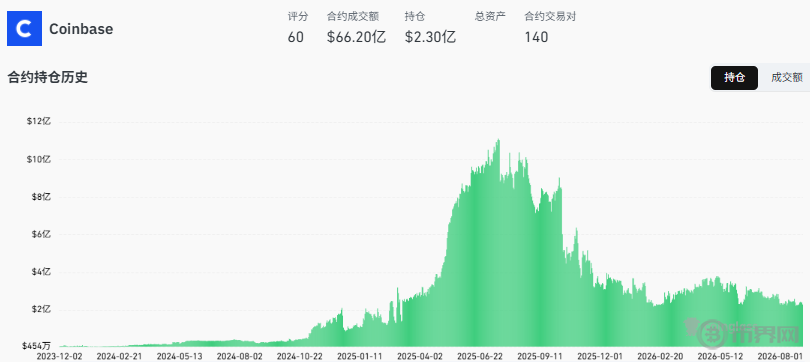The height and width of the screenshot is (362, 810).
Task: Click the blue Coinbase logo icon
Action: (x=24, y=28)
